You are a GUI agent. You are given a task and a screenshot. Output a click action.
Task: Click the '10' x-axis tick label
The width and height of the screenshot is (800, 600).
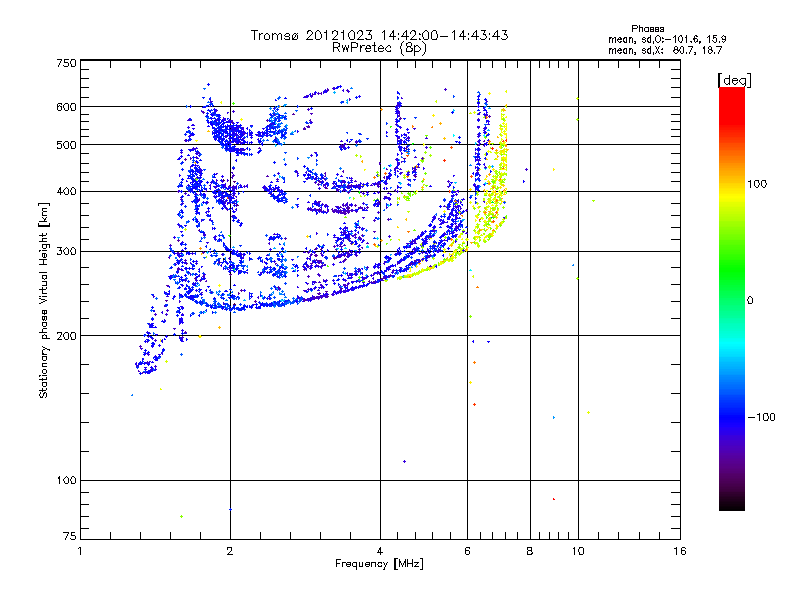(578, 551)
